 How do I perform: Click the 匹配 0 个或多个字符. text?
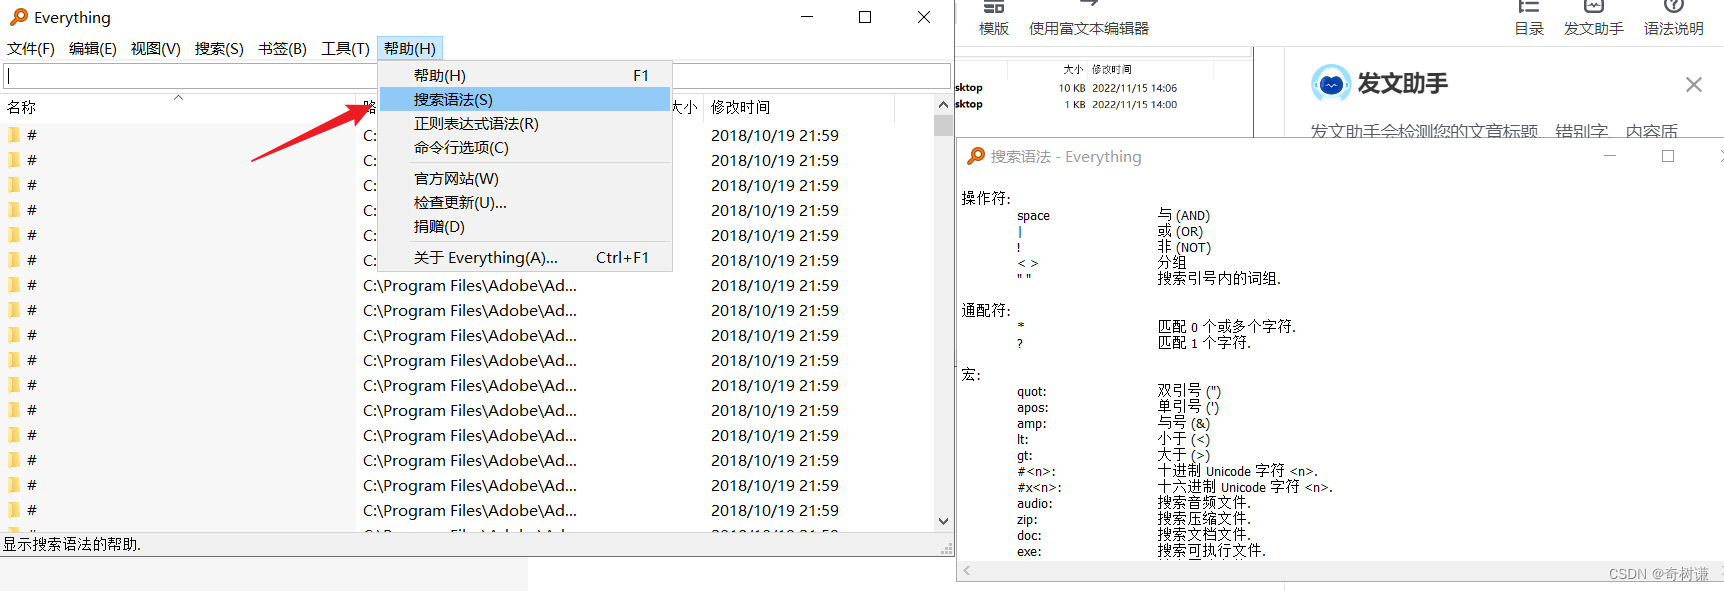tap(1226, 326)
